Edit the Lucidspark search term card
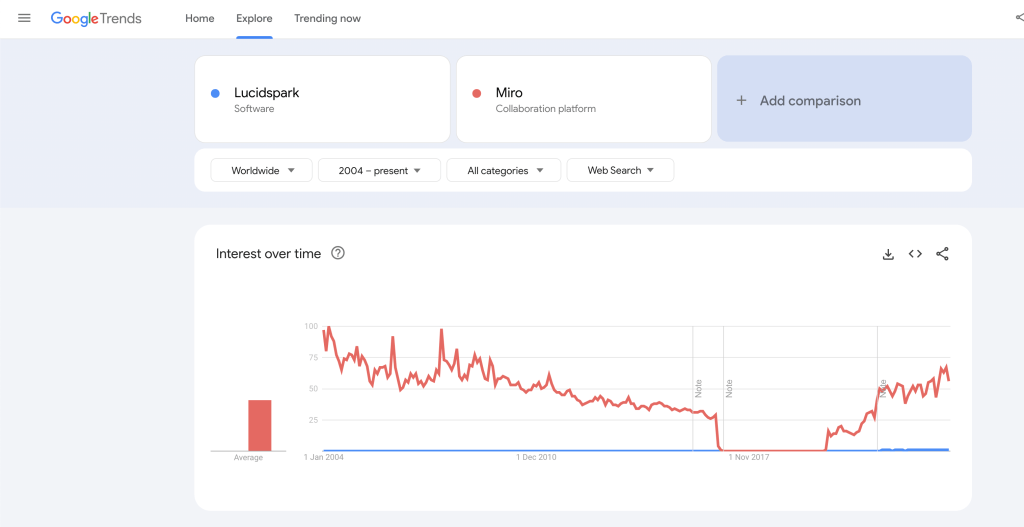The image size is (1024, 527). [x=323, y=99]
